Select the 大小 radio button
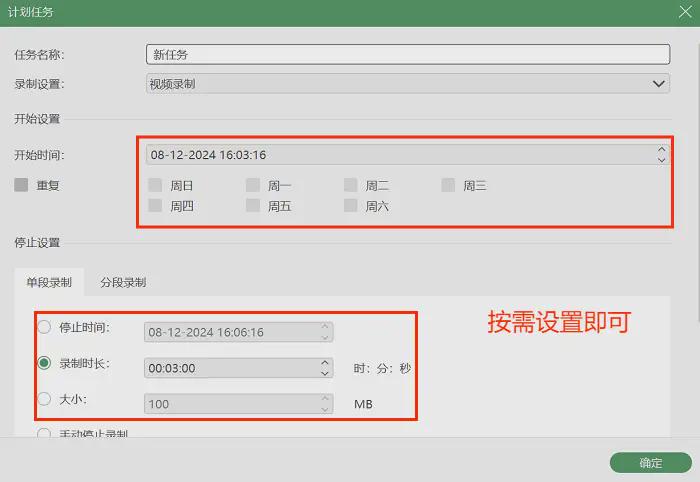This screenshot has height=482, width=700. point(44,399)
